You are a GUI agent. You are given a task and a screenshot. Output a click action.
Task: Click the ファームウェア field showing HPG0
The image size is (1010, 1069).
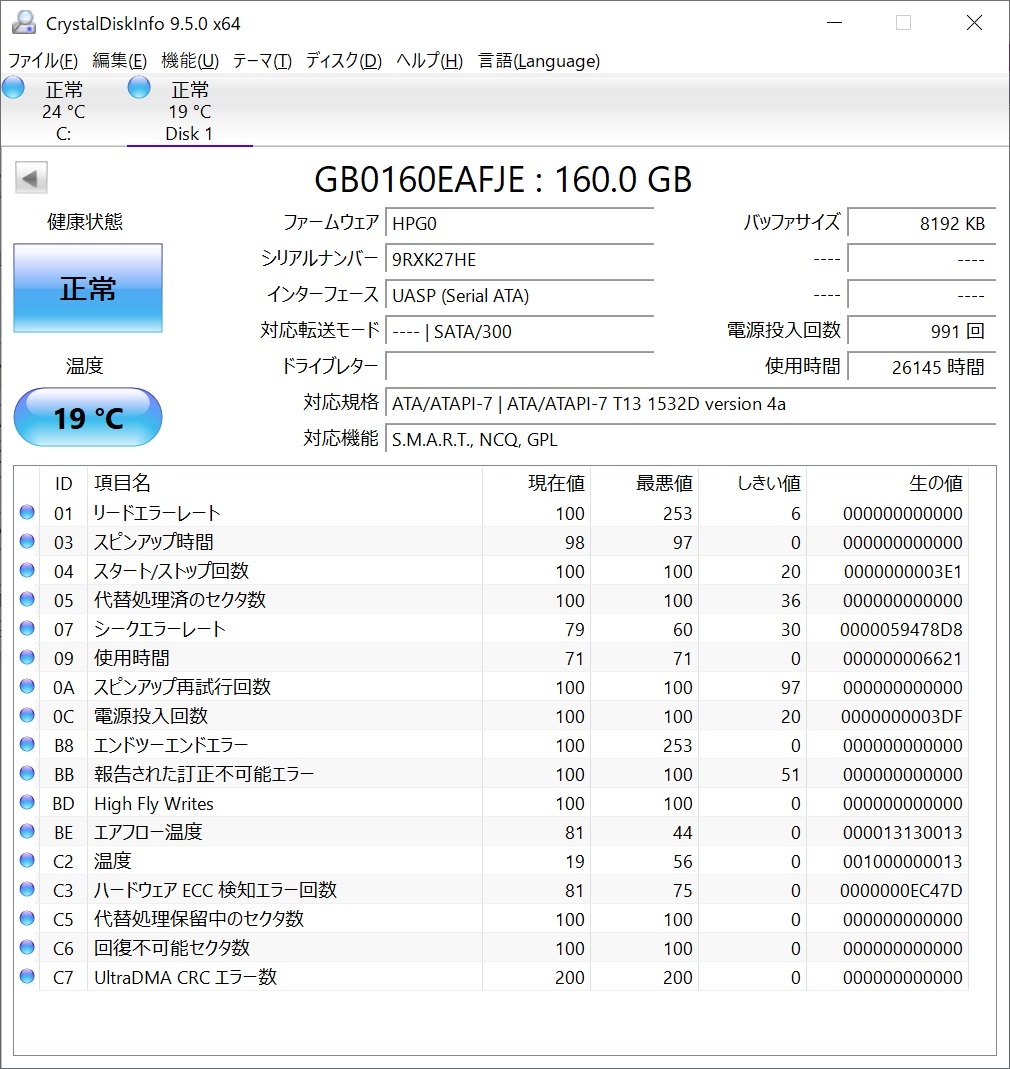point(520,224)
